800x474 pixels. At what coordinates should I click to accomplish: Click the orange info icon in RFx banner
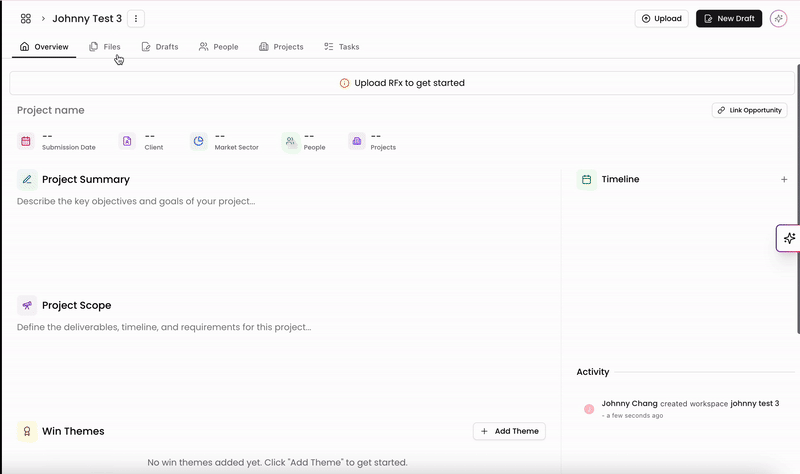pos(344,83)
